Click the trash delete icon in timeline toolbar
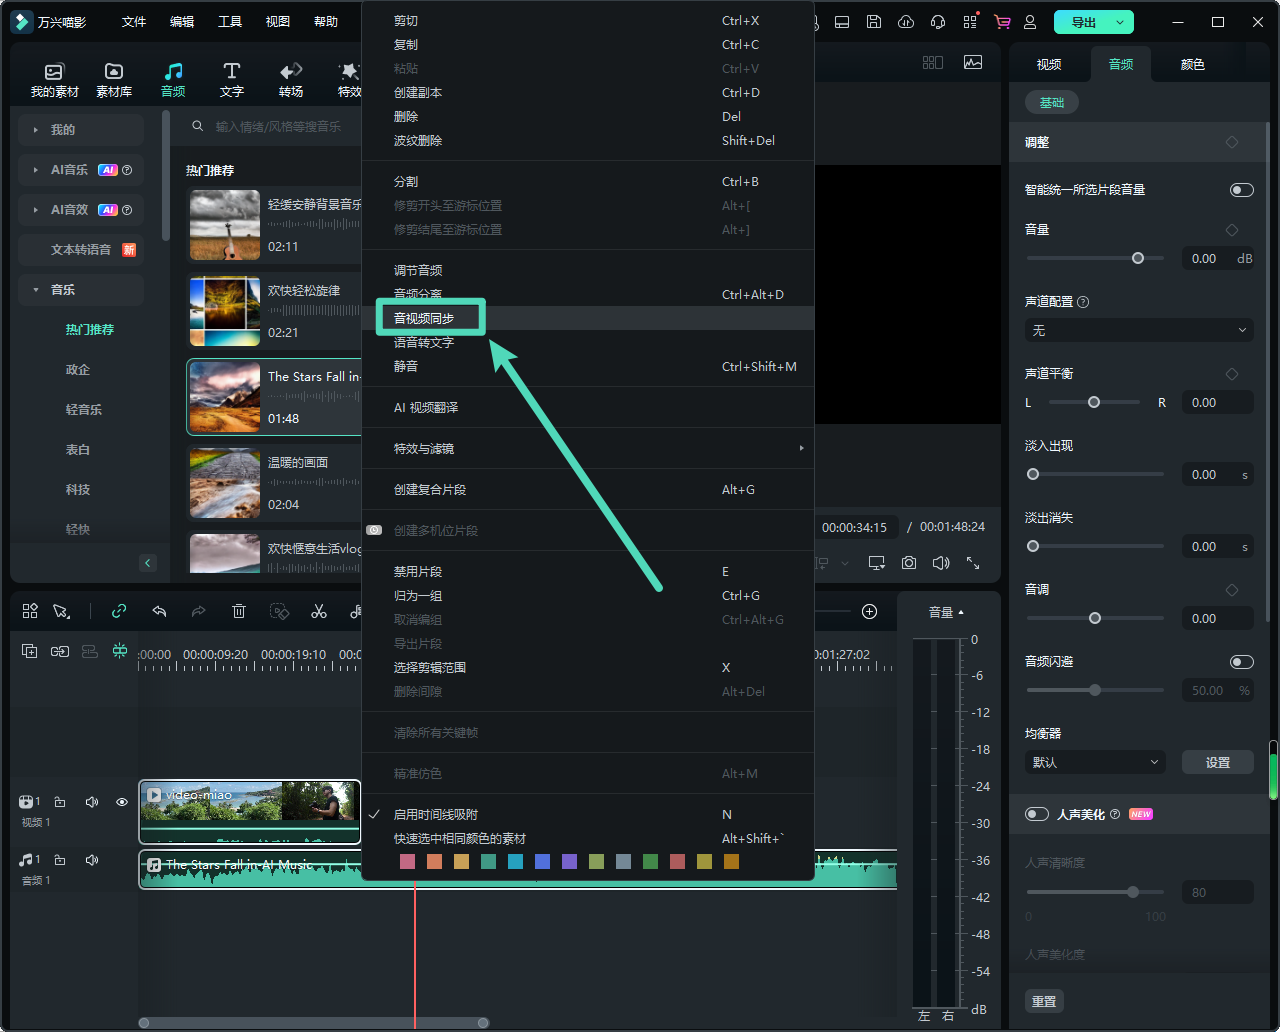This screenshot has height=1032, width=1280. [239, 611]
